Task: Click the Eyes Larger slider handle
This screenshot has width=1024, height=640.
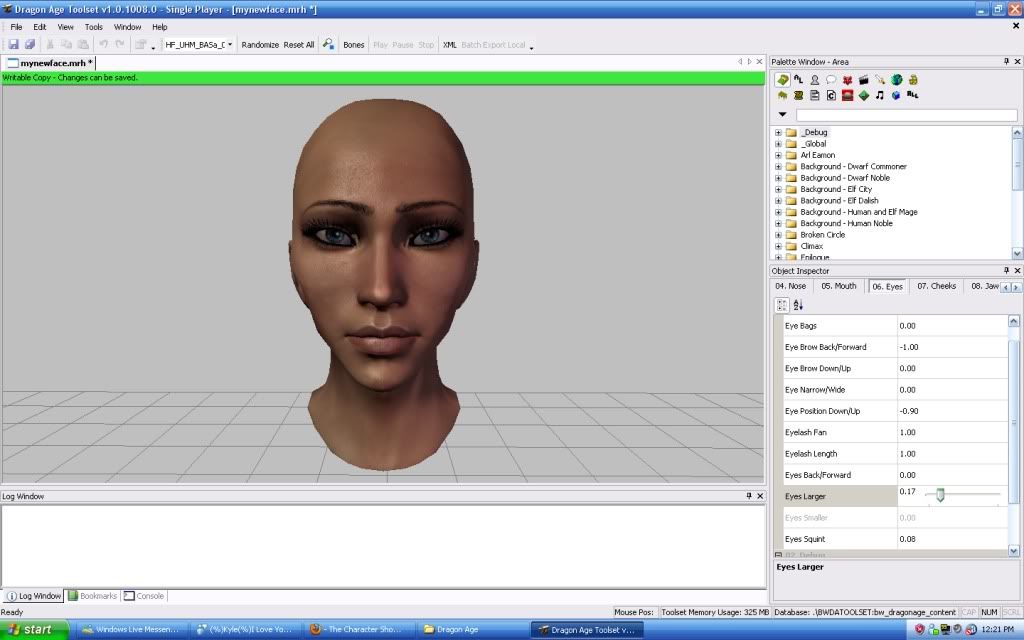Action: 940,495
